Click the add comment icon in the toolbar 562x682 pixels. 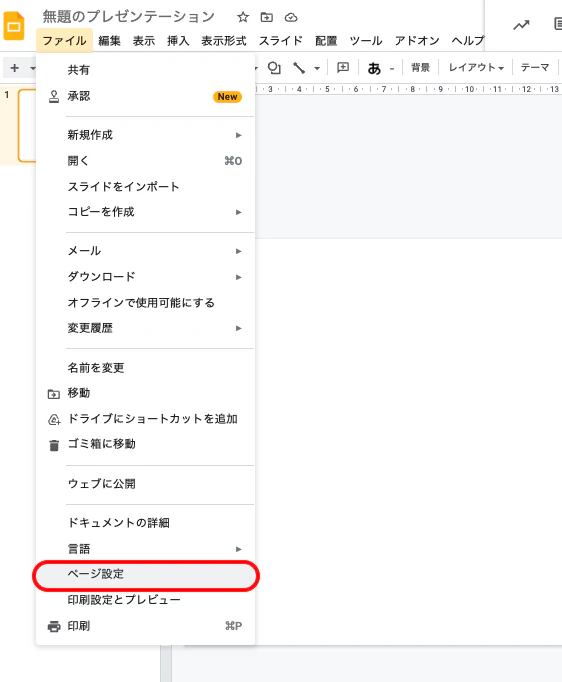pos(343,67)
